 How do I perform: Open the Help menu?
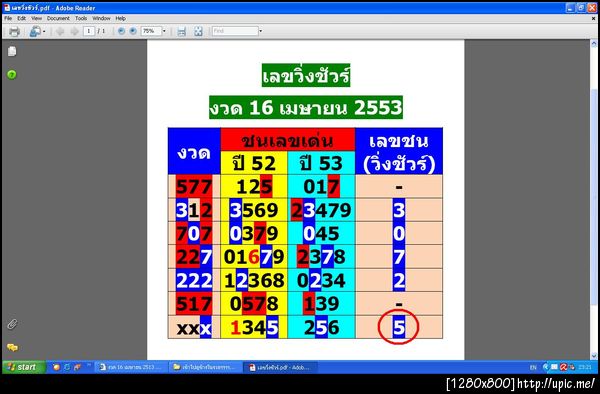(121, 18)
